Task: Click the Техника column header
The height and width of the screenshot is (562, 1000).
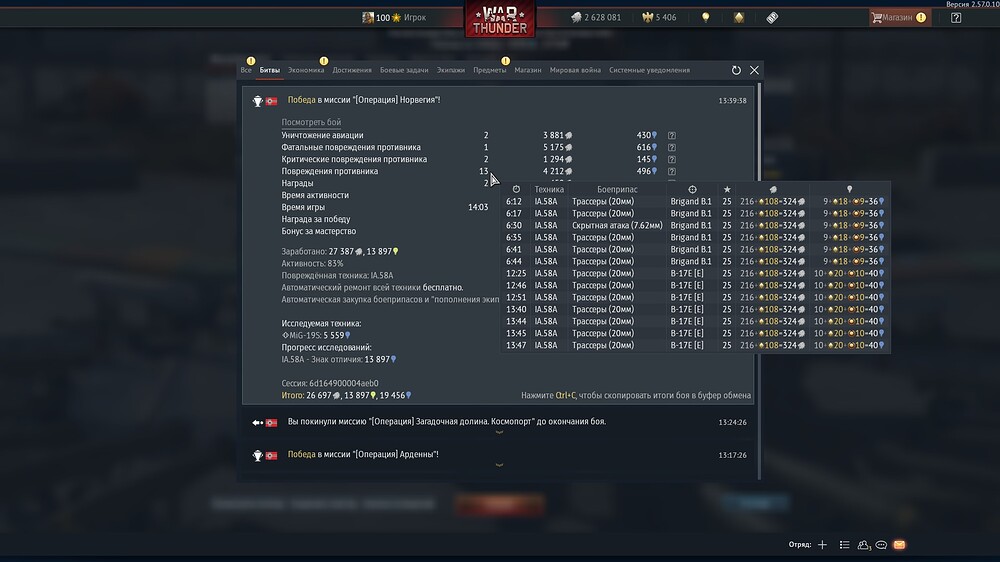Action: 548,189
